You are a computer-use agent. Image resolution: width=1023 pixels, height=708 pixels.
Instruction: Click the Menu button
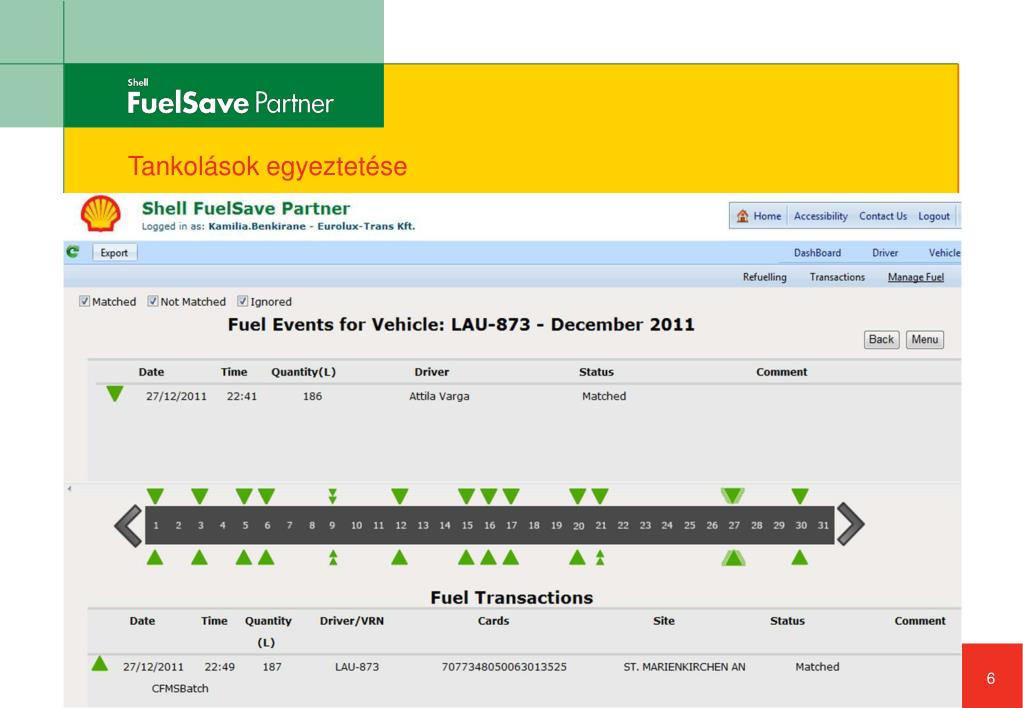pos(924,339)
